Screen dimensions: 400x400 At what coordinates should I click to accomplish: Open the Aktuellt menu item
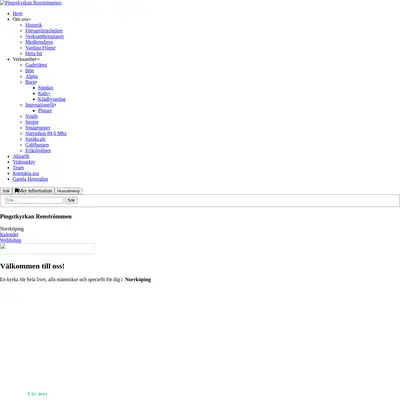(x=21, y=156)
